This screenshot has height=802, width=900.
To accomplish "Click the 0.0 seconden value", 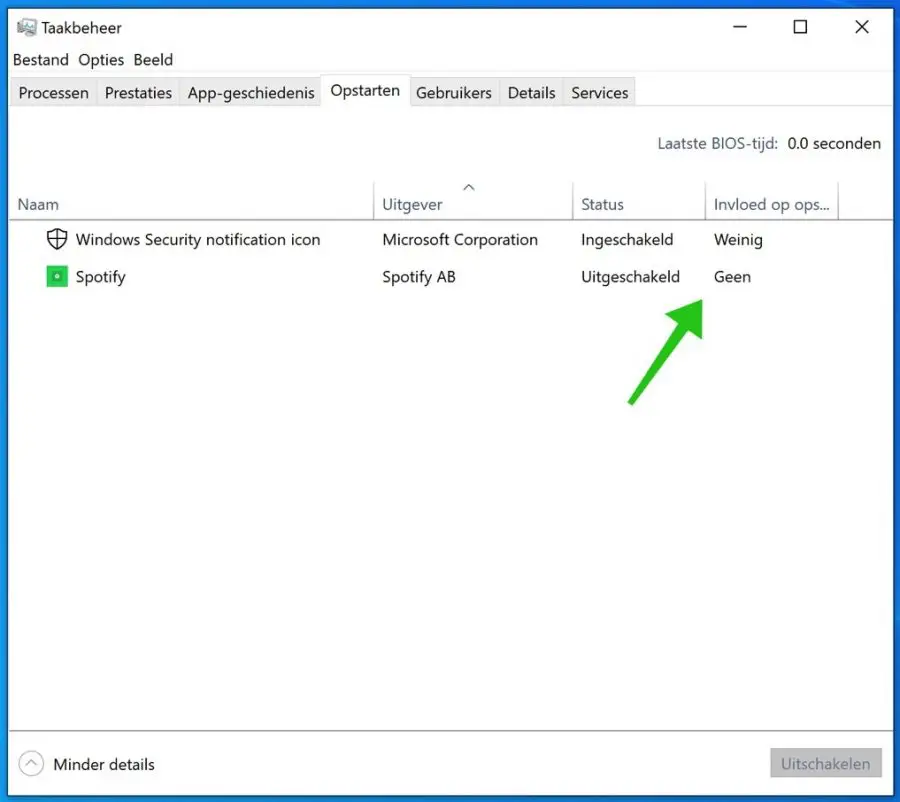I will pos(833,144).
